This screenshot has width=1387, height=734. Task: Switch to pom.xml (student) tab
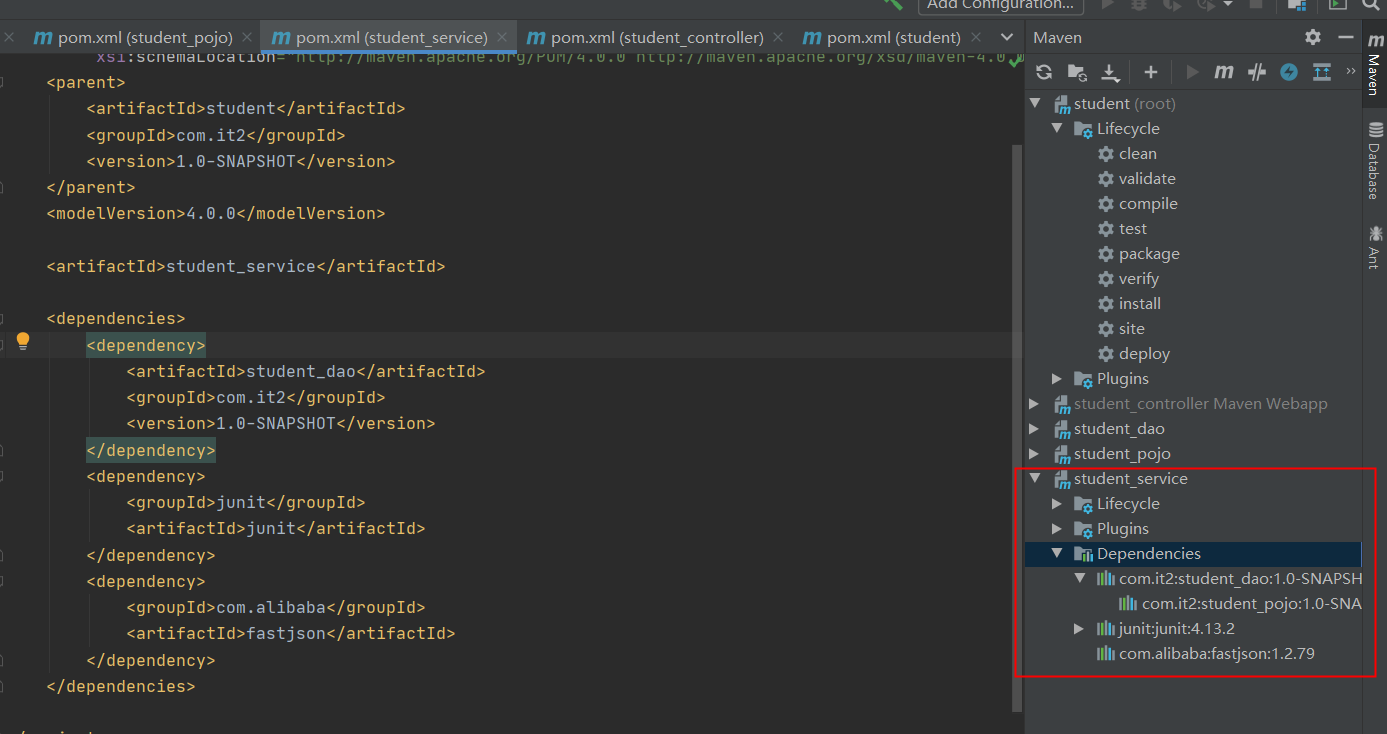pyautogui.click(x=893, y=37)
